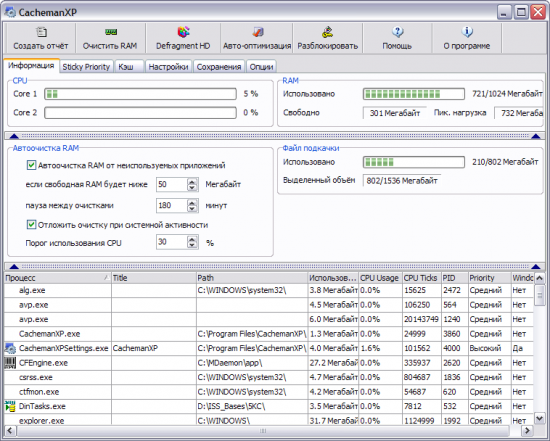Click the Файл подкачки Использовано progress bar
Viewport: 550px width, 441px height.
click(x=414, y=162)
